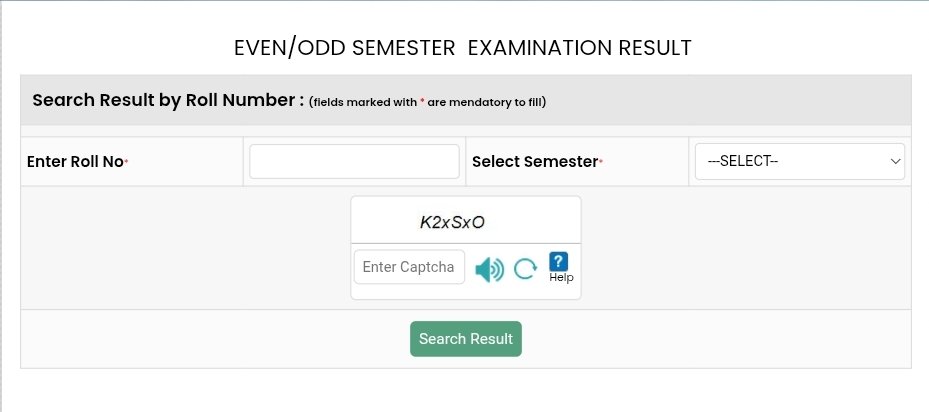The image size is (929, 412).
Task: Click the 'Enter Roll No' label
Action: (x=74, y=161)
